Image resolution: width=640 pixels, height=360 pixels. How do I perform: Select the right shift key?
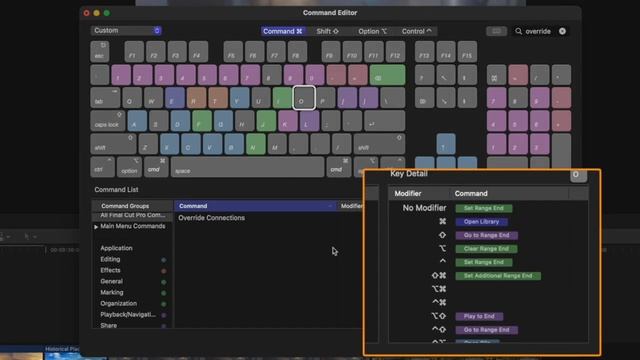[379, 144]
